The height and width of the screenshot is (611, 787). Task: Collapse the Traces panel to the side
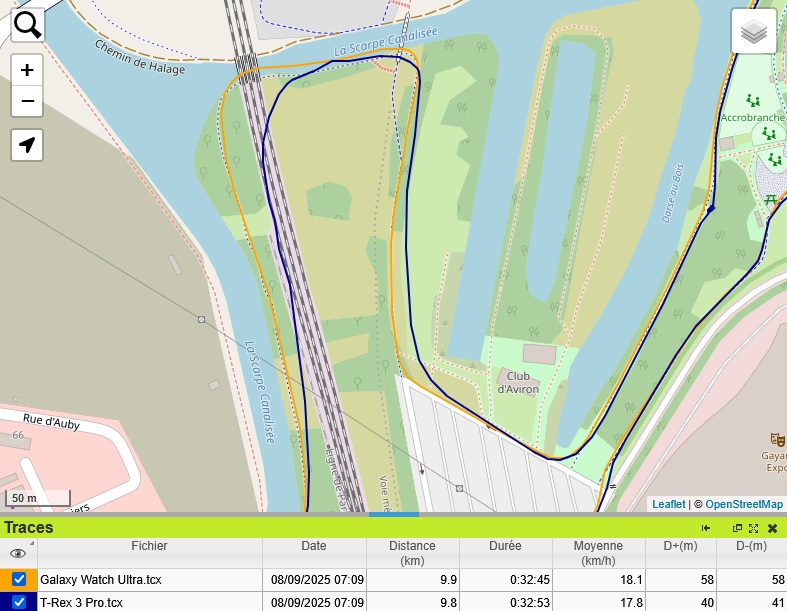[706, 528]
